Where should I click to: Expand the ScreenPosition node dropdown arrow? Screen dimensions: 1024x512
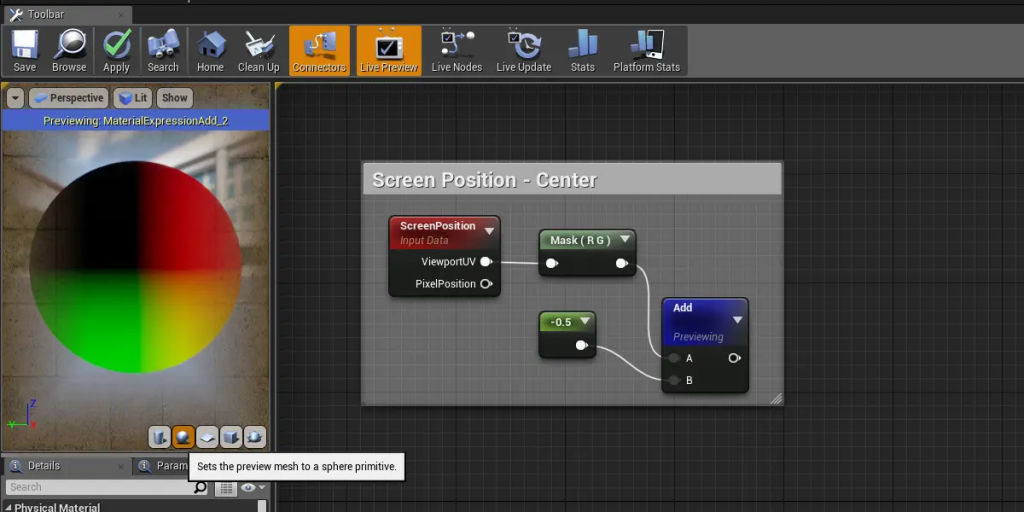[x=489, y=231]
